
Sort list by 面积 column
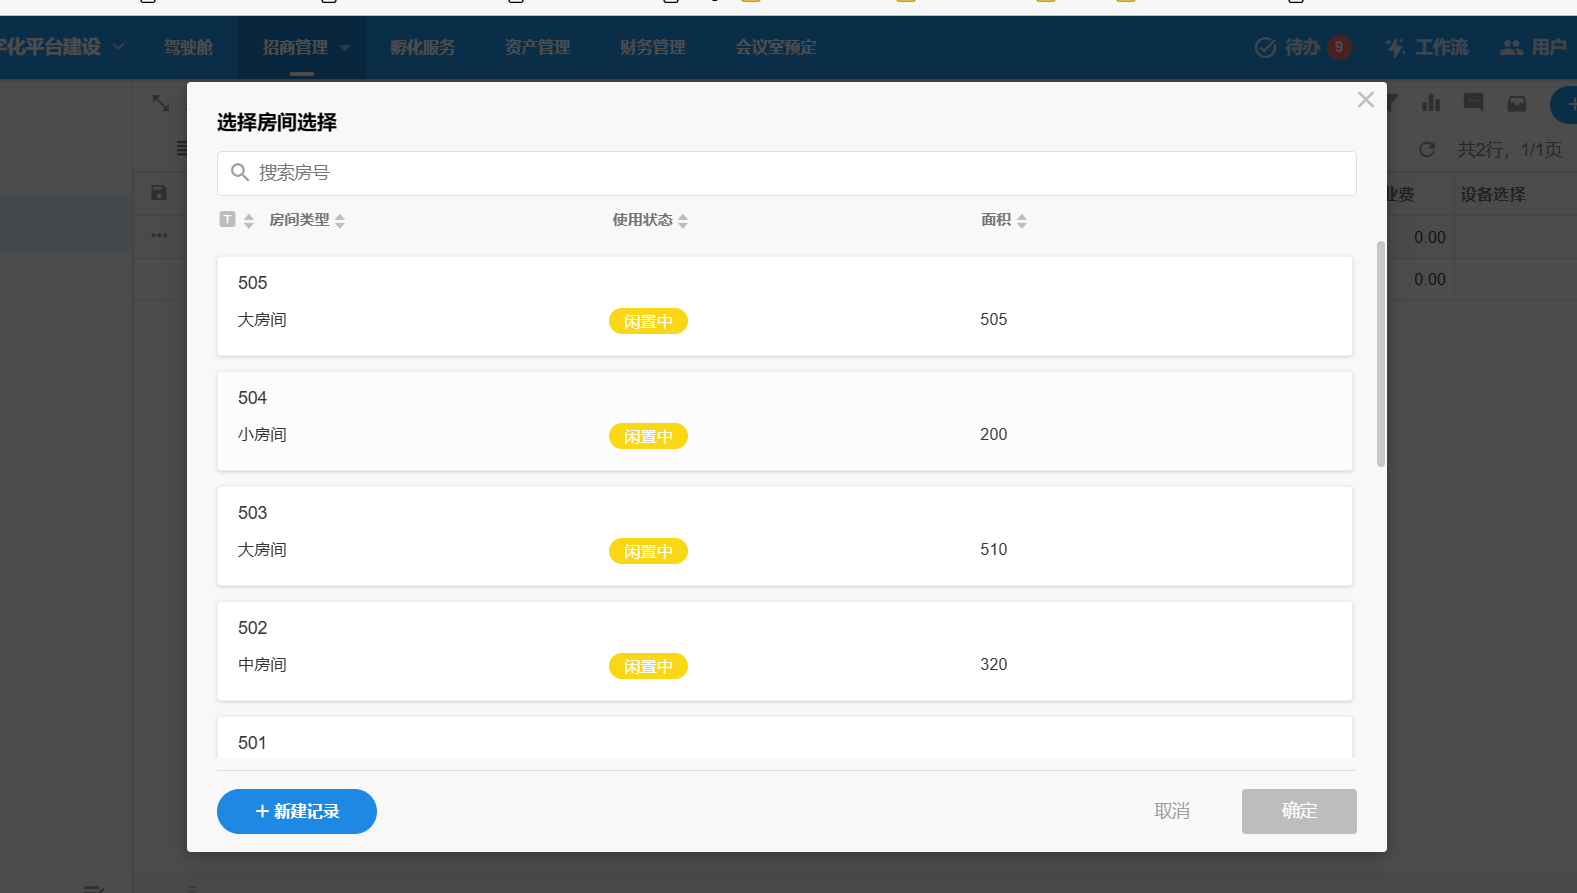1022,221
